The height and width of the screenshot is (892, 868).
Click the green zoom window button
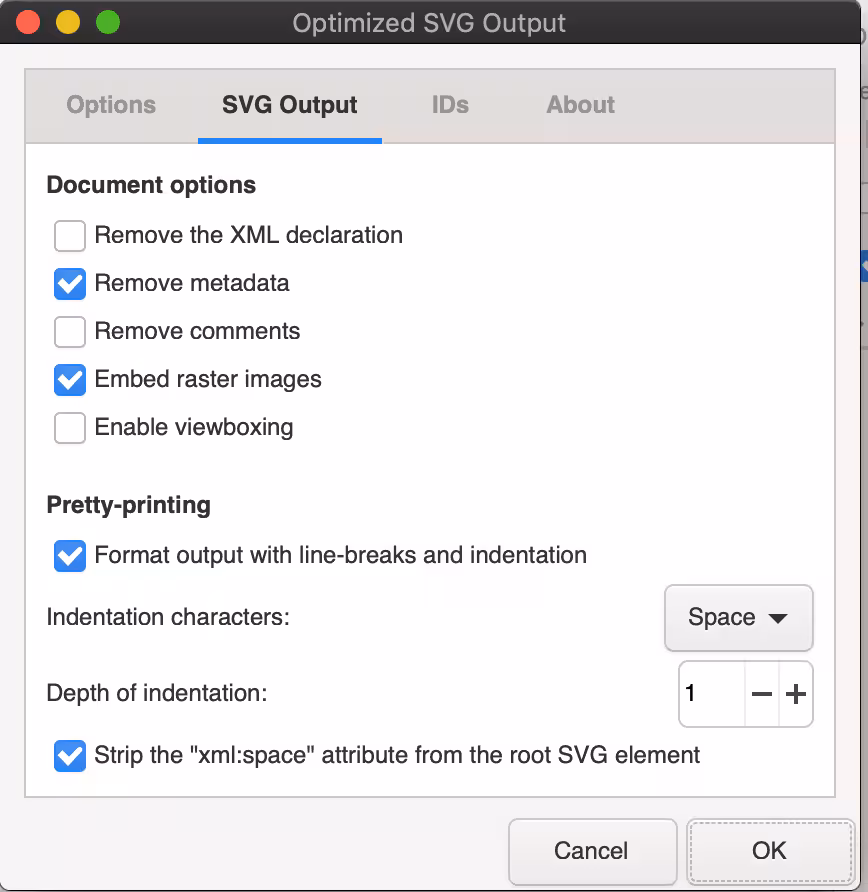point(107,22)
